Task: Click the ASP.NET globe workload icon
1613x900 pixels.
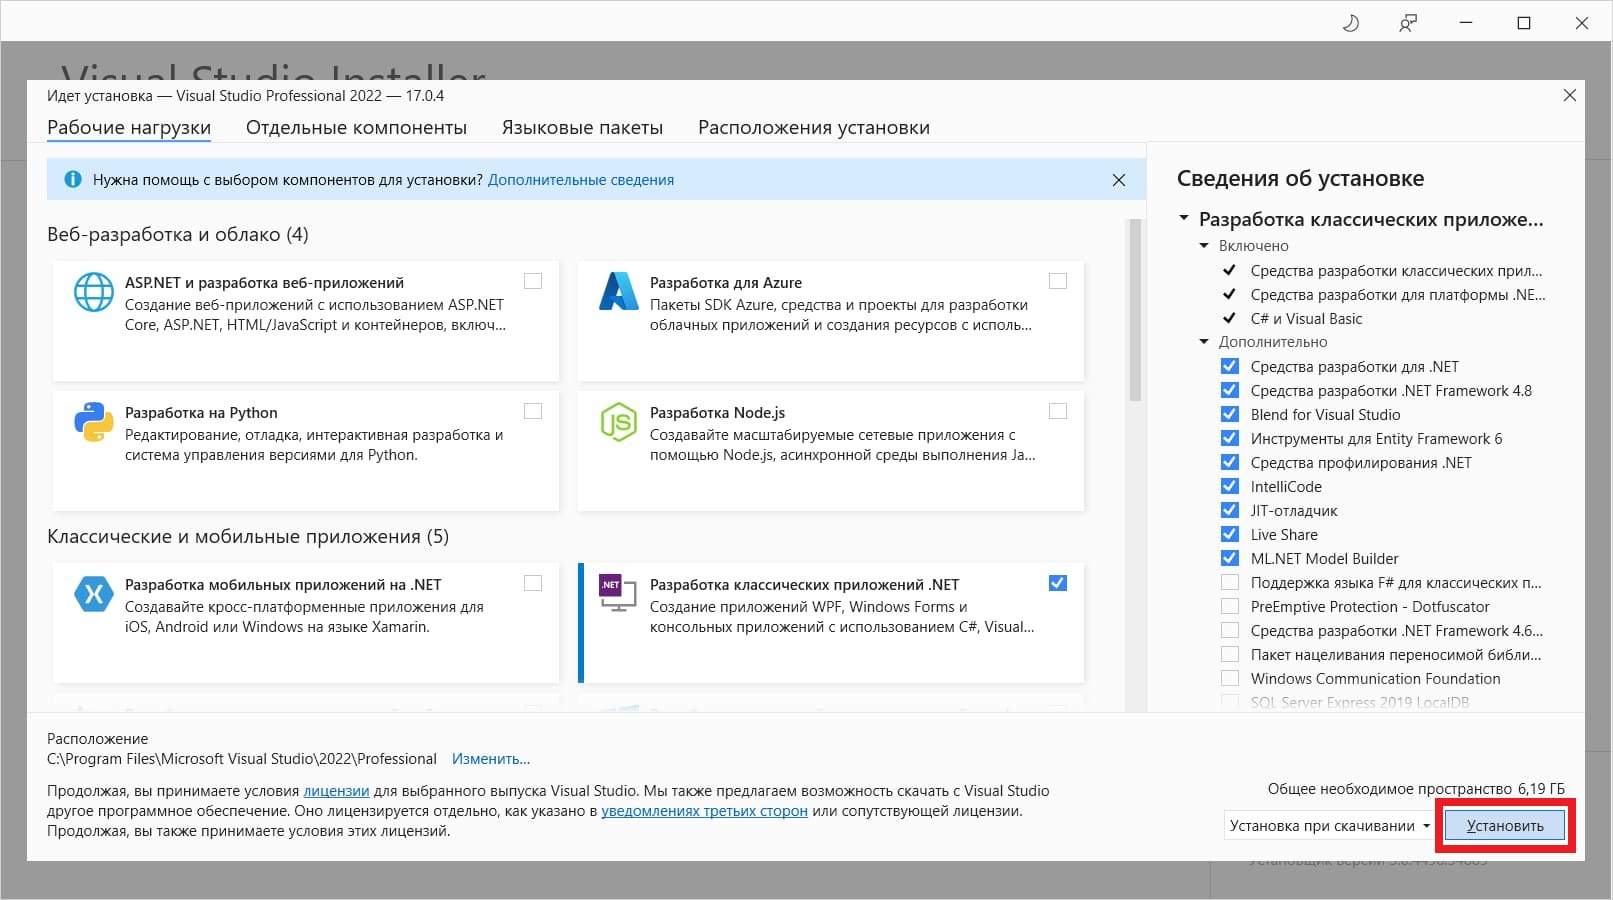Action: point(94,292)
